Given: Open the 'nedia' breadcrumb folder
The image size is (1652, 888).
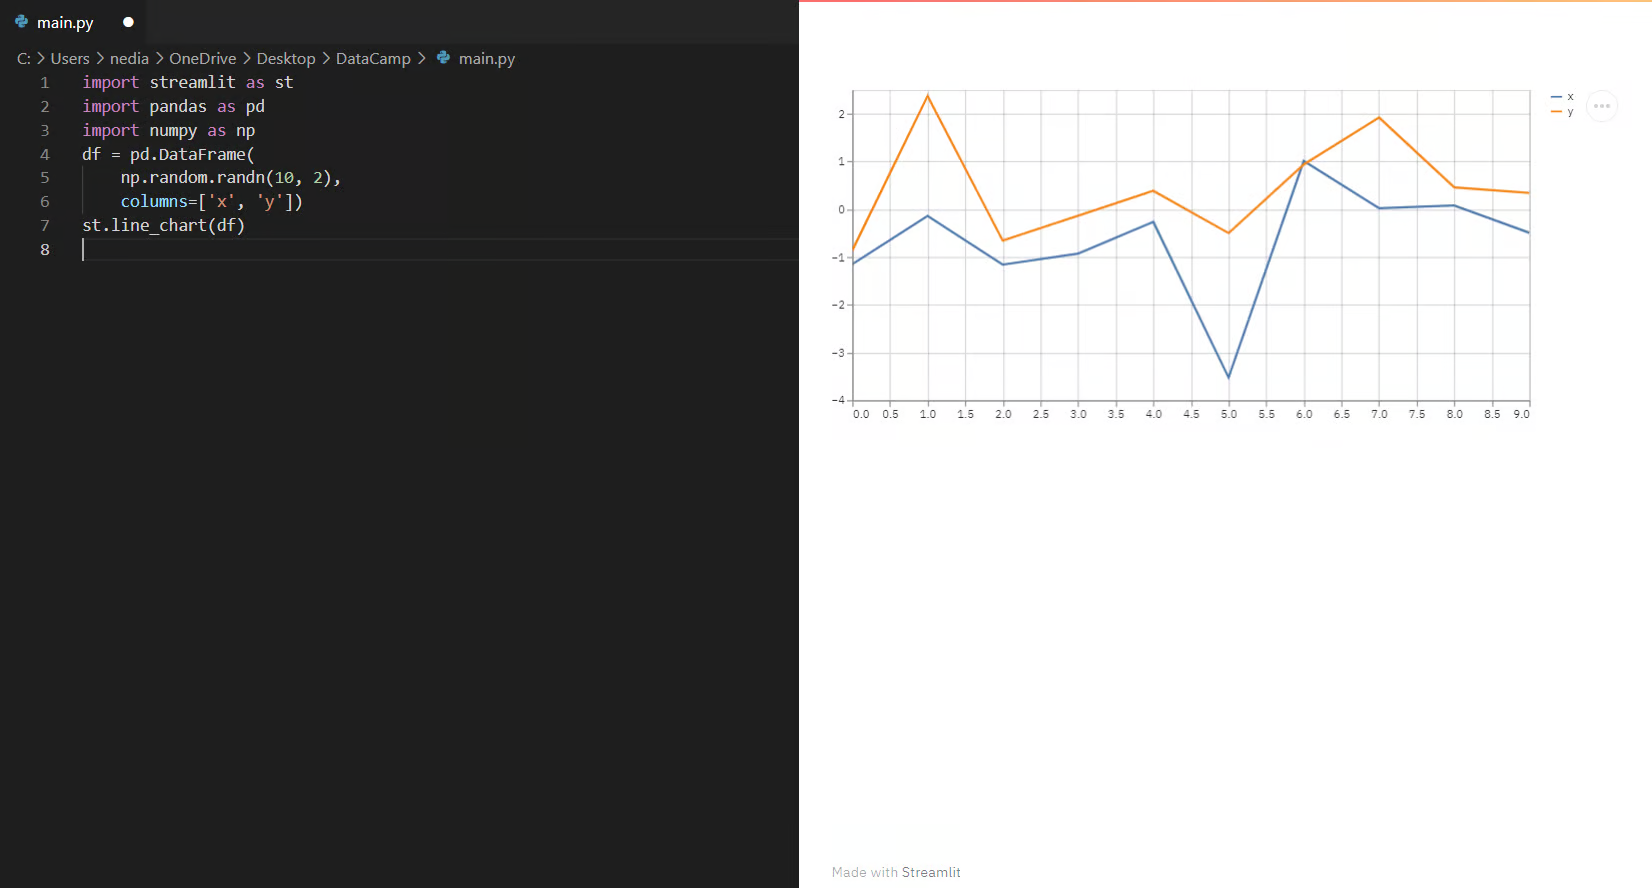Looking at the screenshot, I should coord(129,59).
